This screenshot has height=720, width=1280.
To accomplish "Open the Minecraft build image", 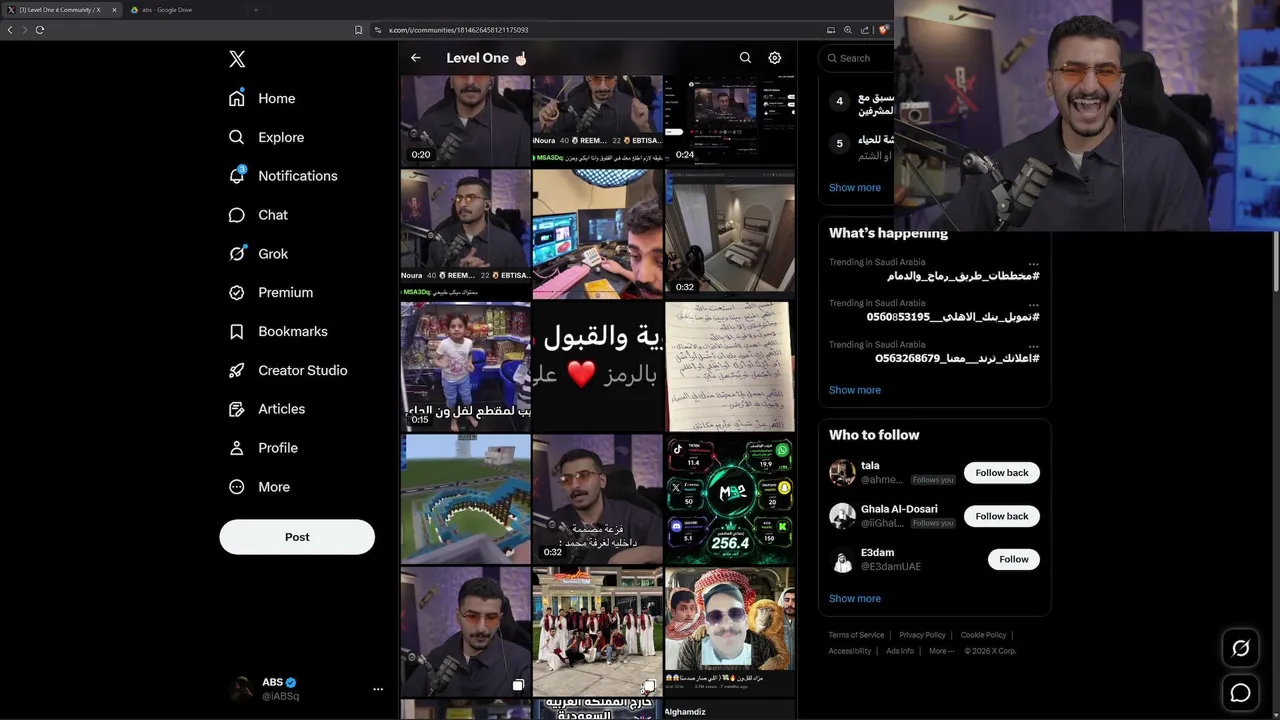I will pos(466,499).
